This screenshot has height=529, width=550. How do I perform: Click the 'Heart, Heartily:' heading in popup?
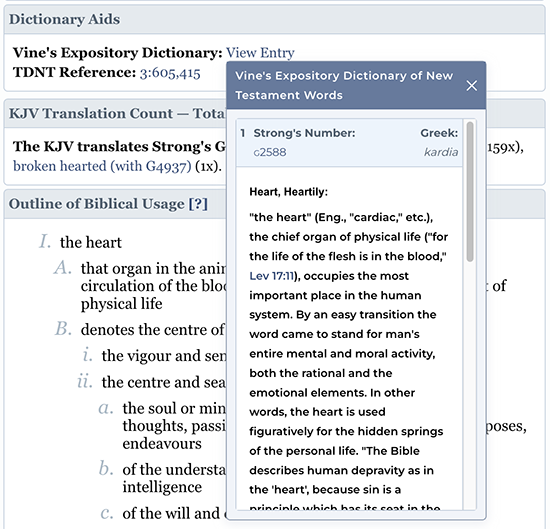coord(288,192)
